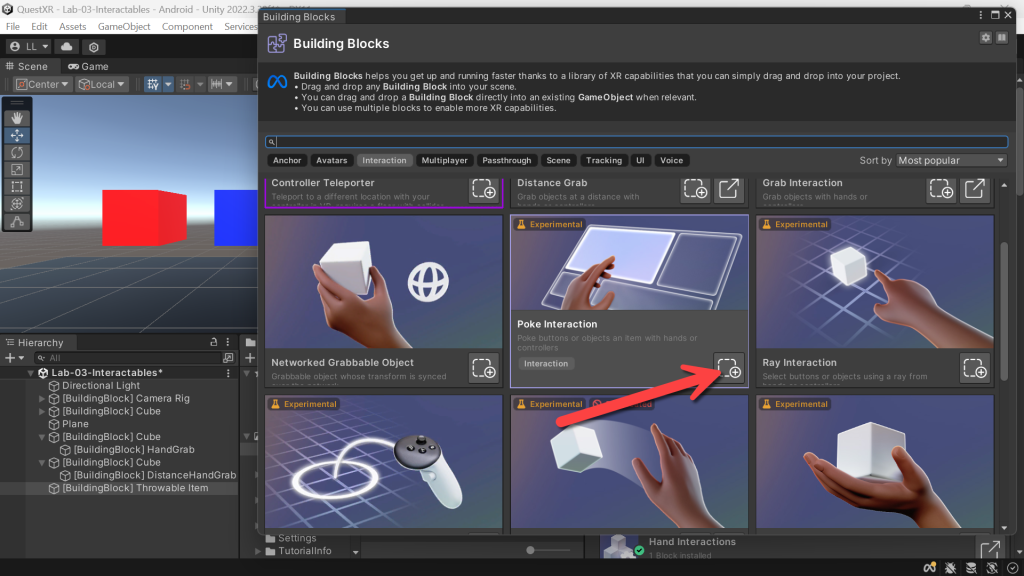This screenshot has width=1024, height=576.
Task: Click the bug debug-mode icon in status bar
Action: [x=950, y=568]
